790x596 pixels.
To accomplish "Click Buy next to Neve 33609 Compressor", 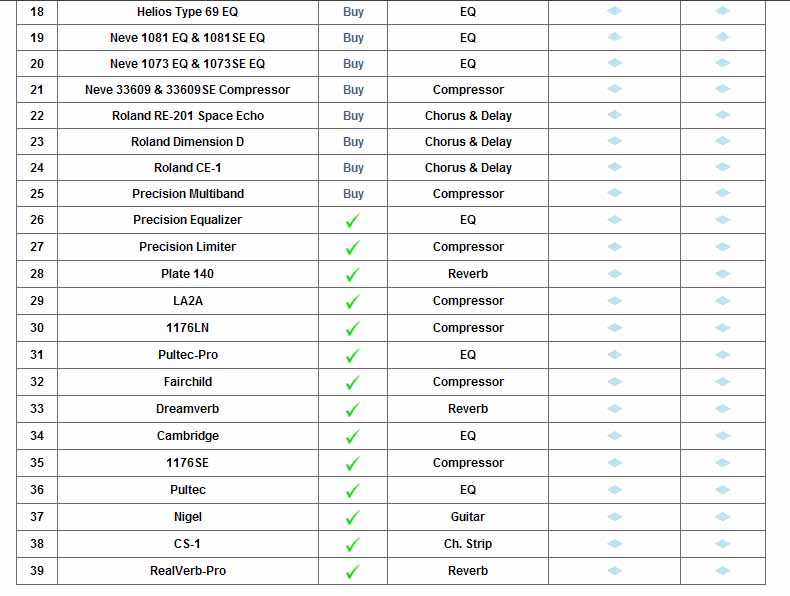I will [x=353, y=90].
